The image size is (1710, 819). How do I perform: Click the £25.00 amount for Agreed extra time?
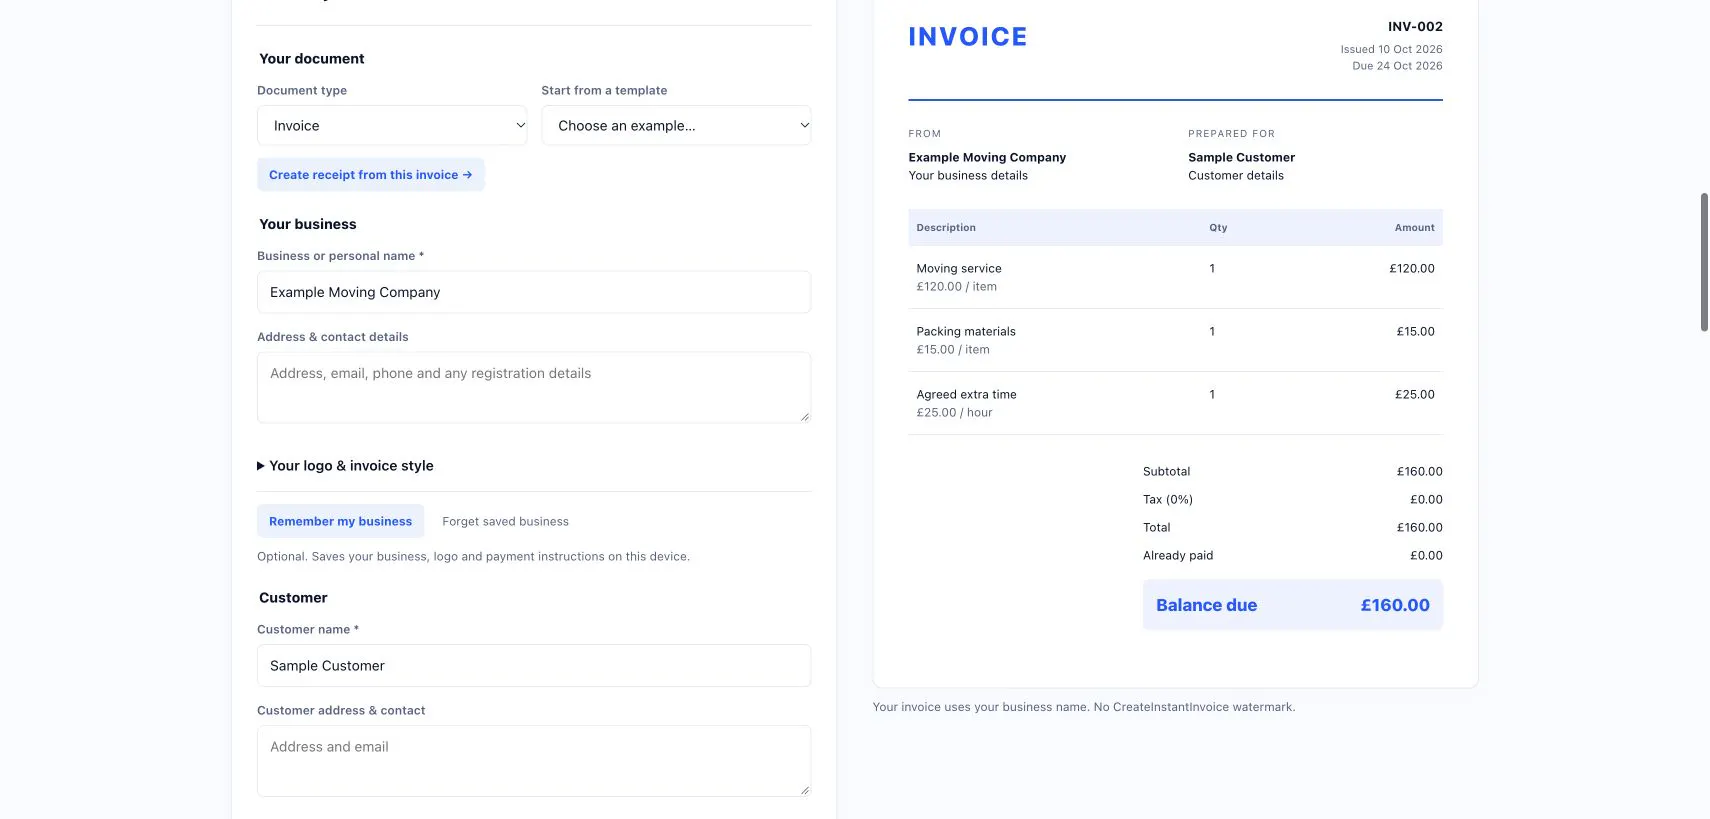tap(1414, 395)
